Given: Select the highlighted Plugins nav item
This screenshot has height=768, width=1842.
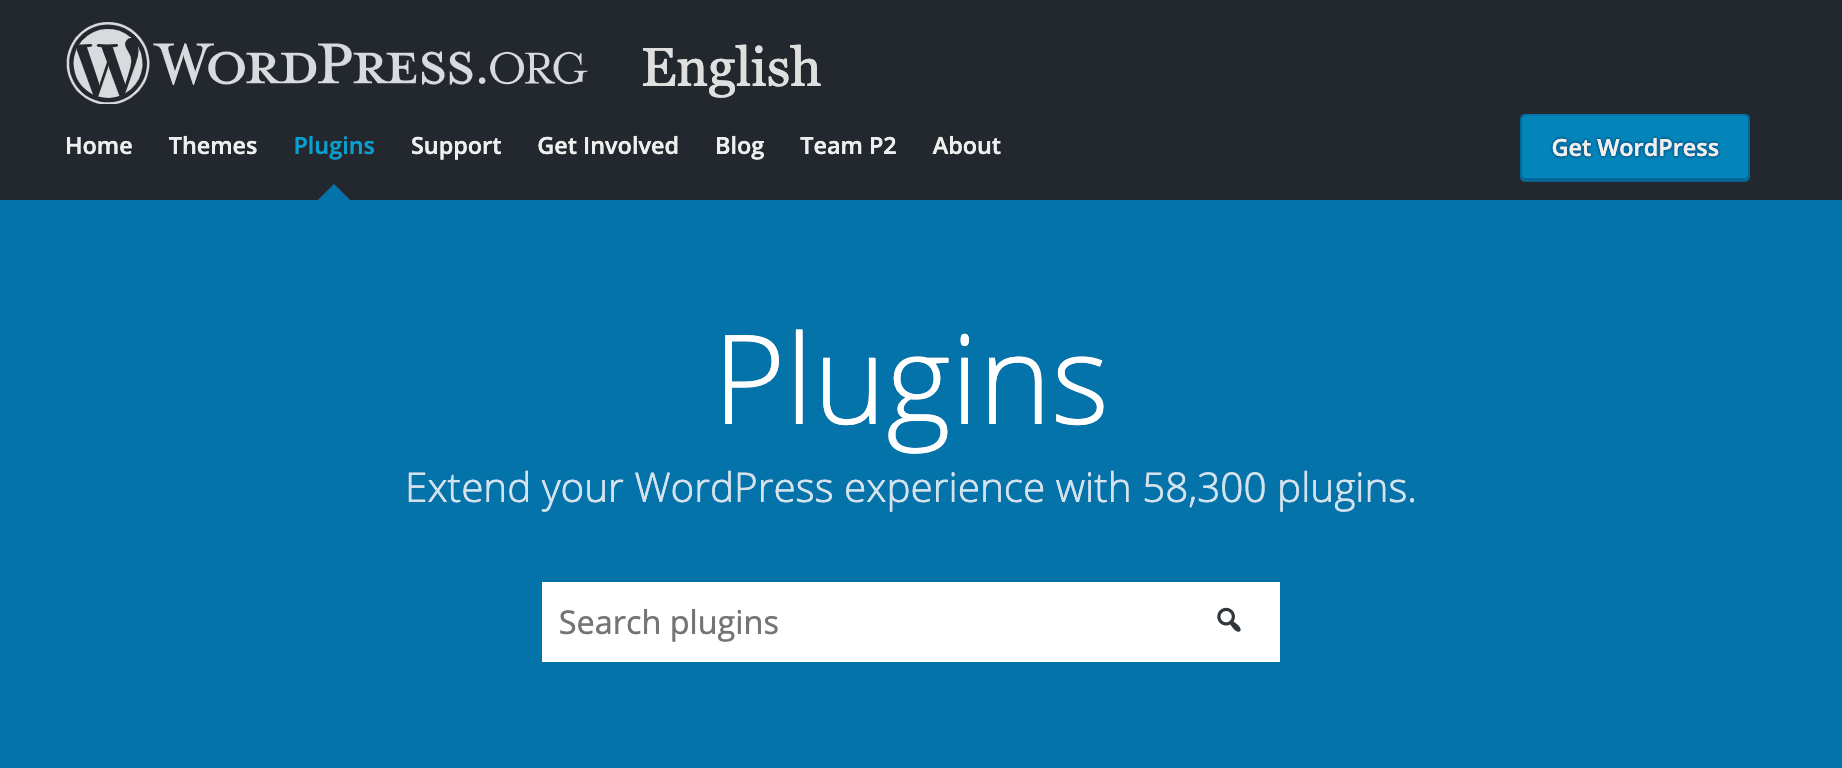Looking at the screenshot, I should (334, 146).
